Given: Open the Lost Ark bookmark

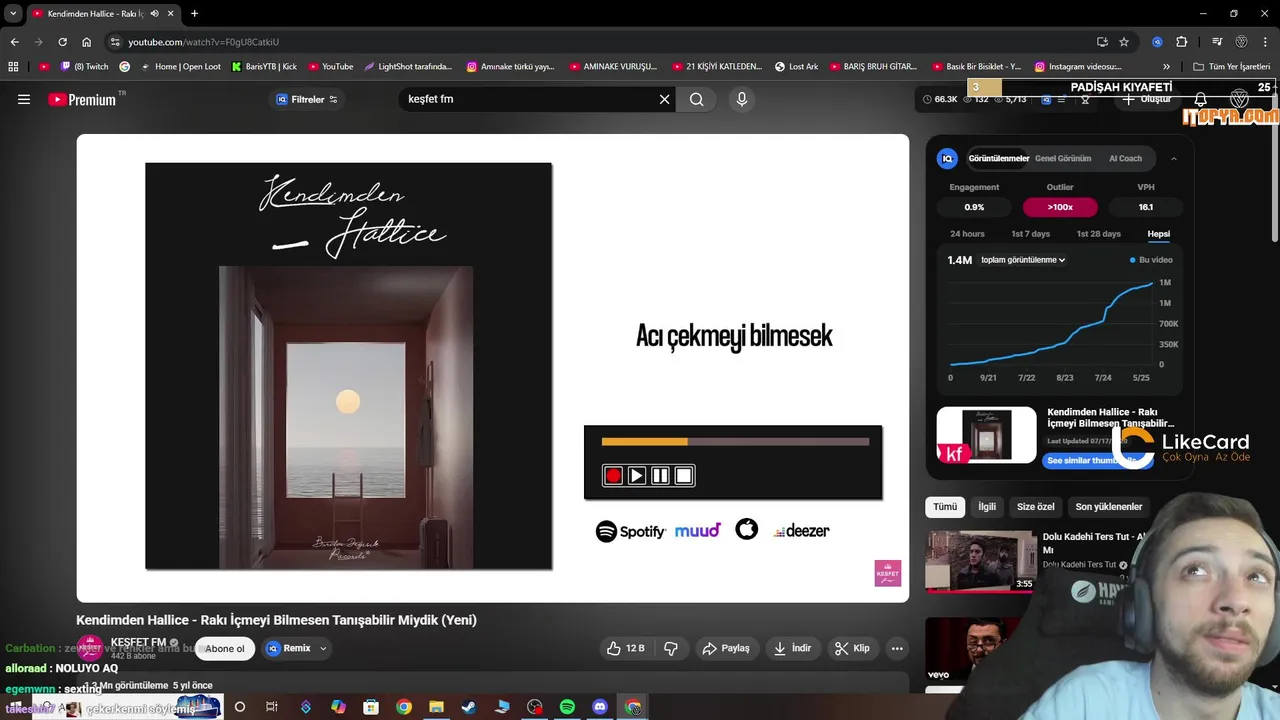Looking at the screenshot, I should tap(796, 67).
